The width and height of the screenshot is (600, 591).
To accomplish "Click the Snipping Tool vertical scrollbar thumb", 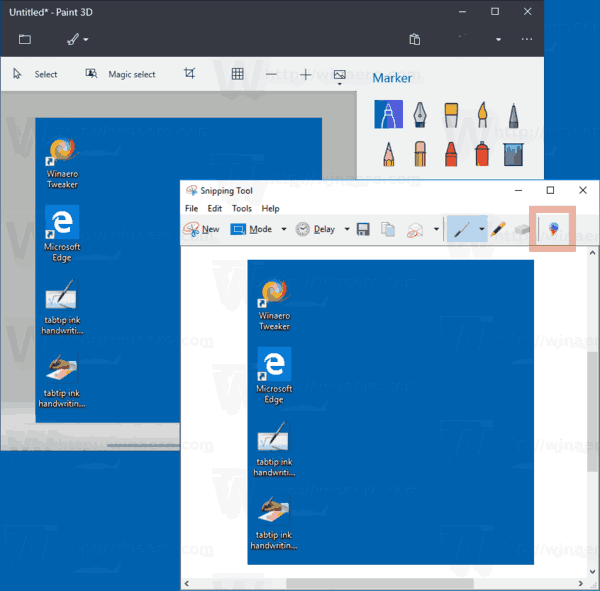I will tap(592, 411).
